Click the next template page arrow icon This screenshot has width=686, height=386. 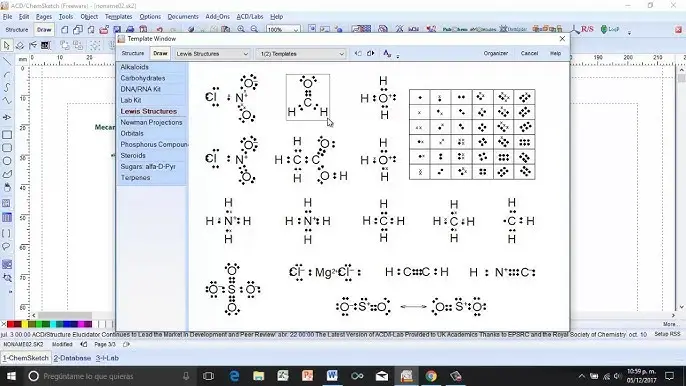[x=371, y=53]
